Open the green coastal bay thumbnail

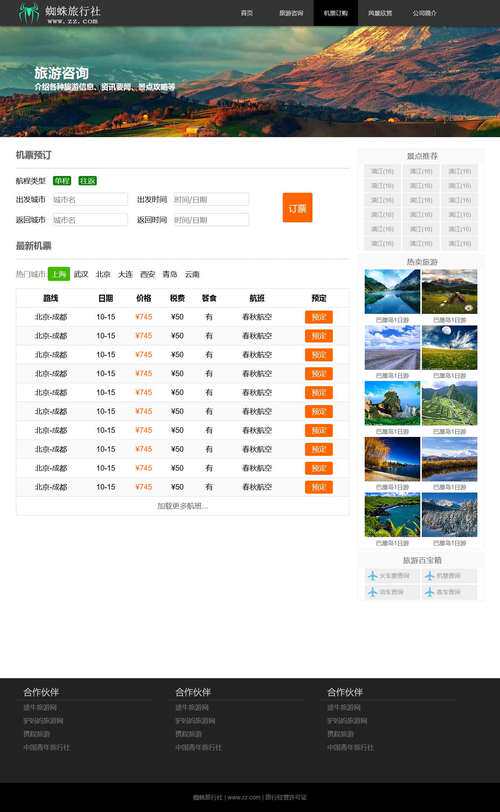[x=392, y=515]
